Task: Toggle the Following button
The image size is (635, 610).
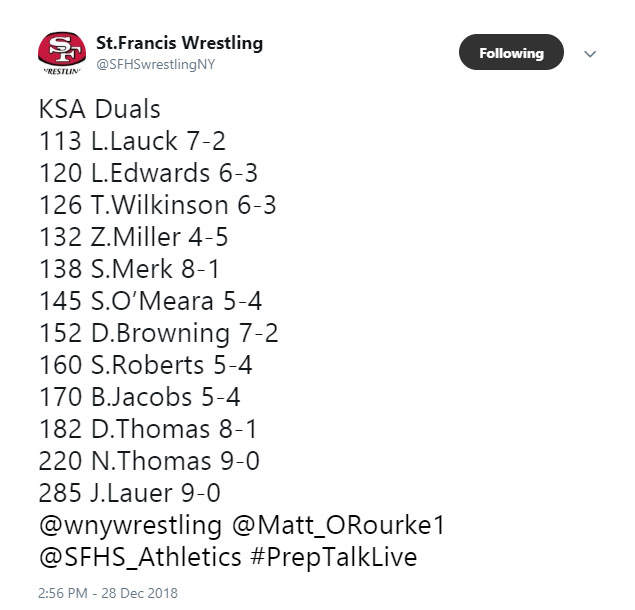Action: [x=511, y=53]
